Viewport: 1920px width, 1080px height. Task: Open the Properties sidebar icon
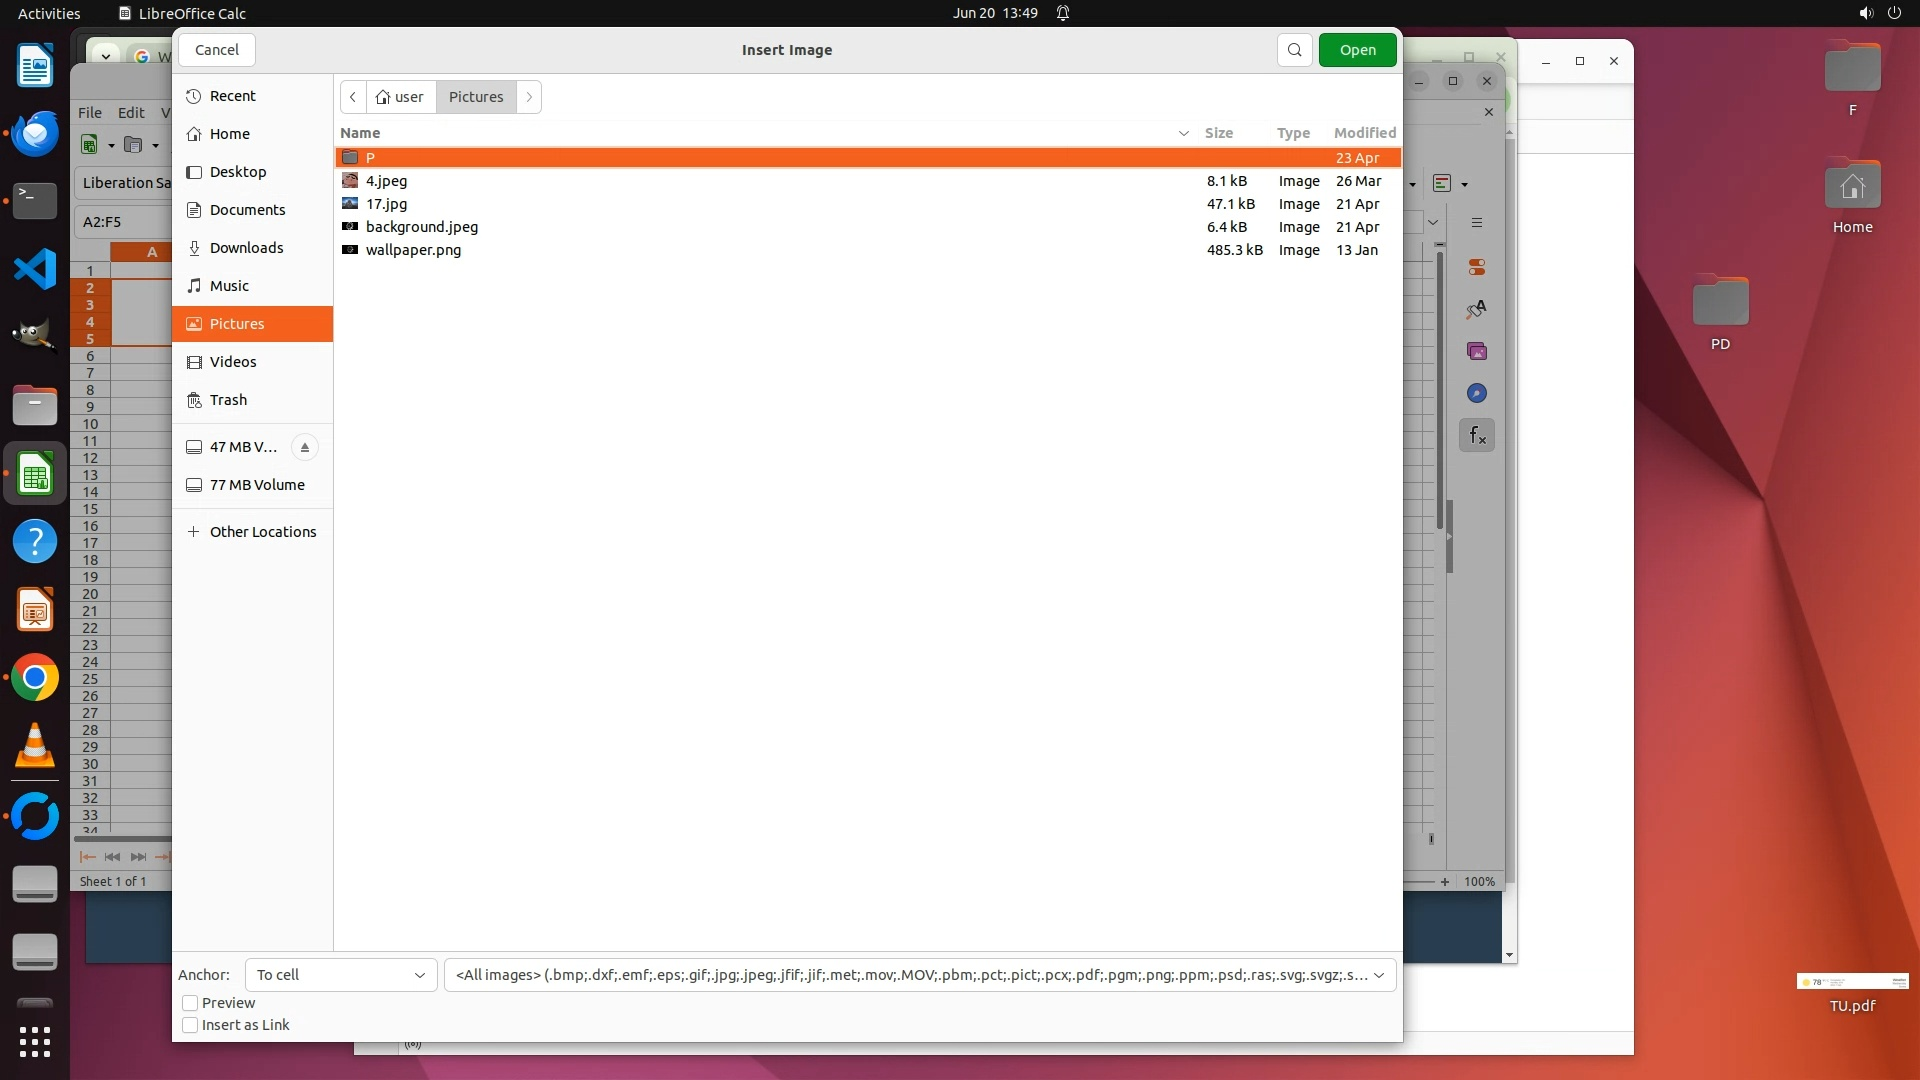1477,267
